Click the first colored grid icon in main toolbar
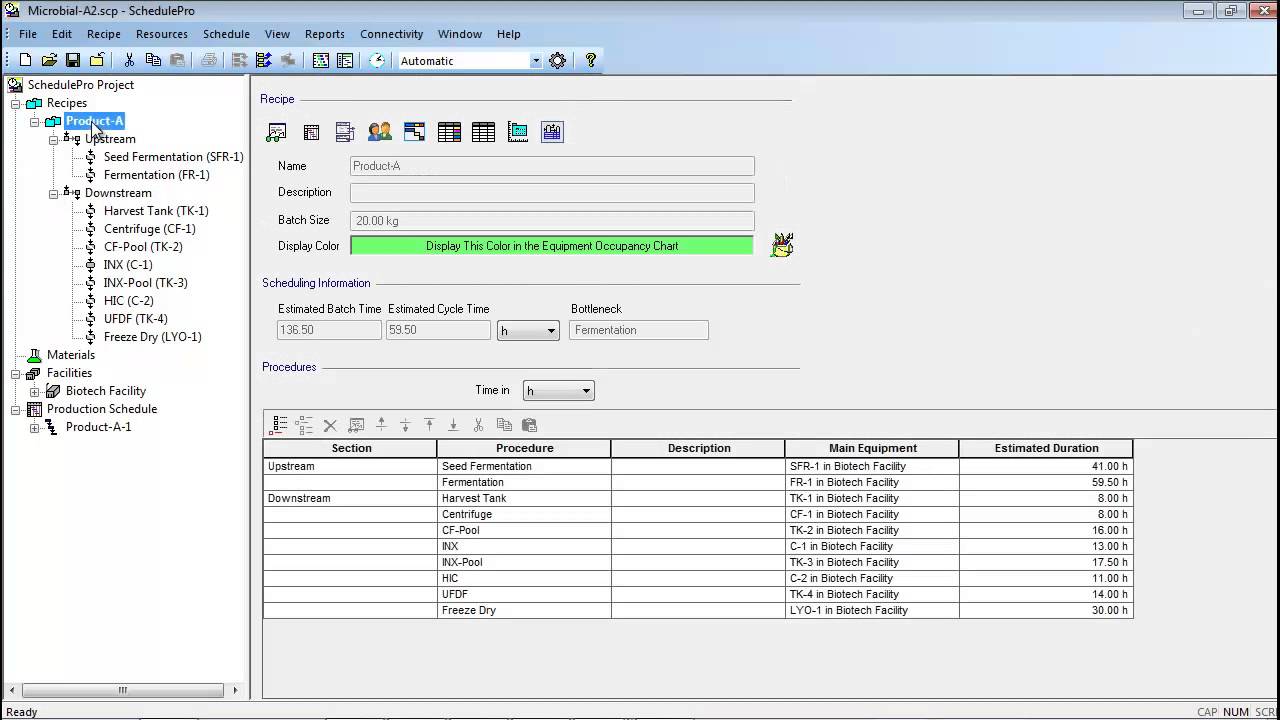1280x720 pixels. [321, 61]
